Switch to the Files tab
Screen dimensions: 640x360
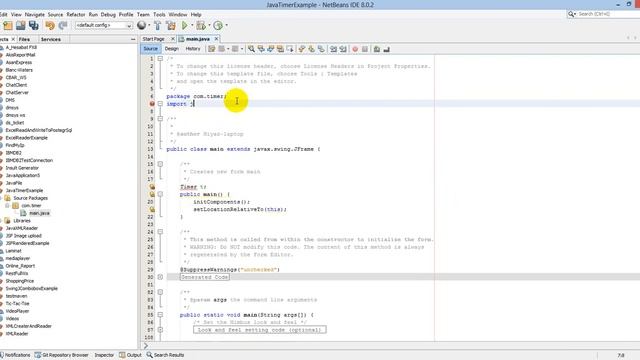tap(24, 39)
